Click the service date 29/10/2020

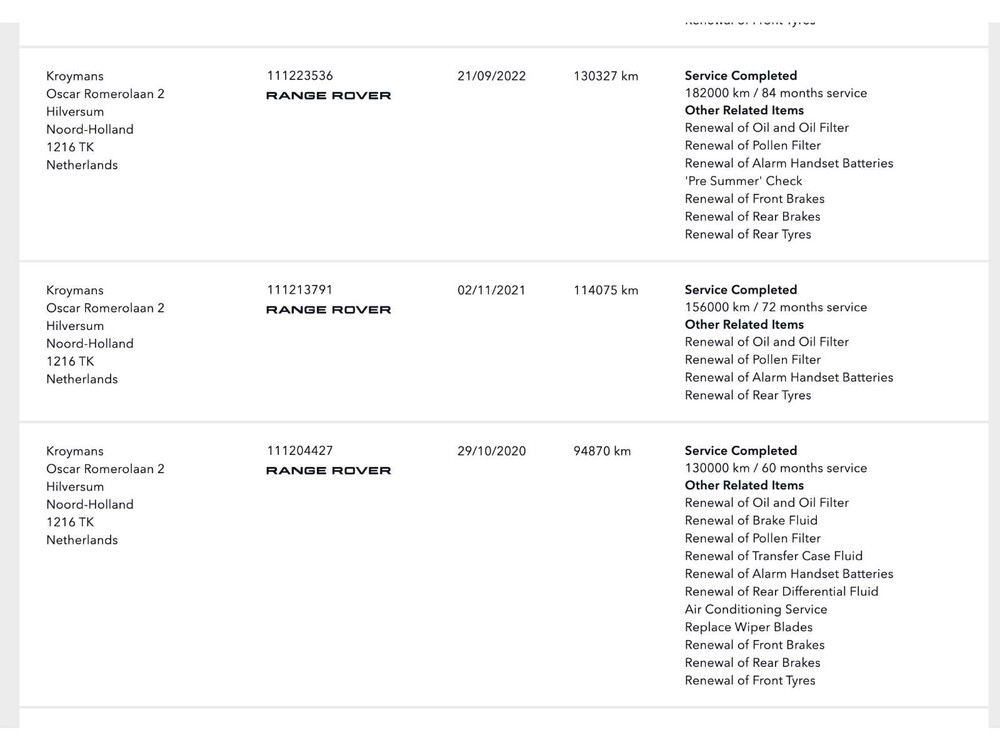491,452
